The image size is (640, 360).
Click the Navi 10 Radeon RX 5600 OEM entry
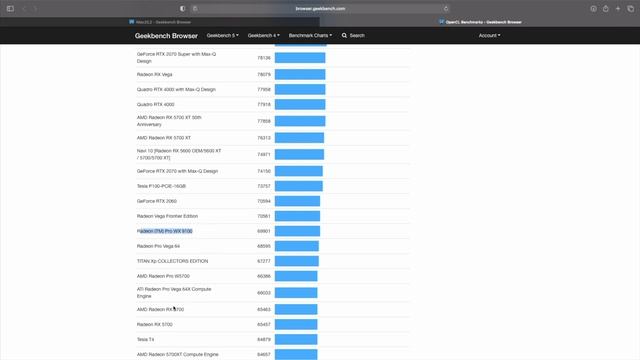(179, 154)
